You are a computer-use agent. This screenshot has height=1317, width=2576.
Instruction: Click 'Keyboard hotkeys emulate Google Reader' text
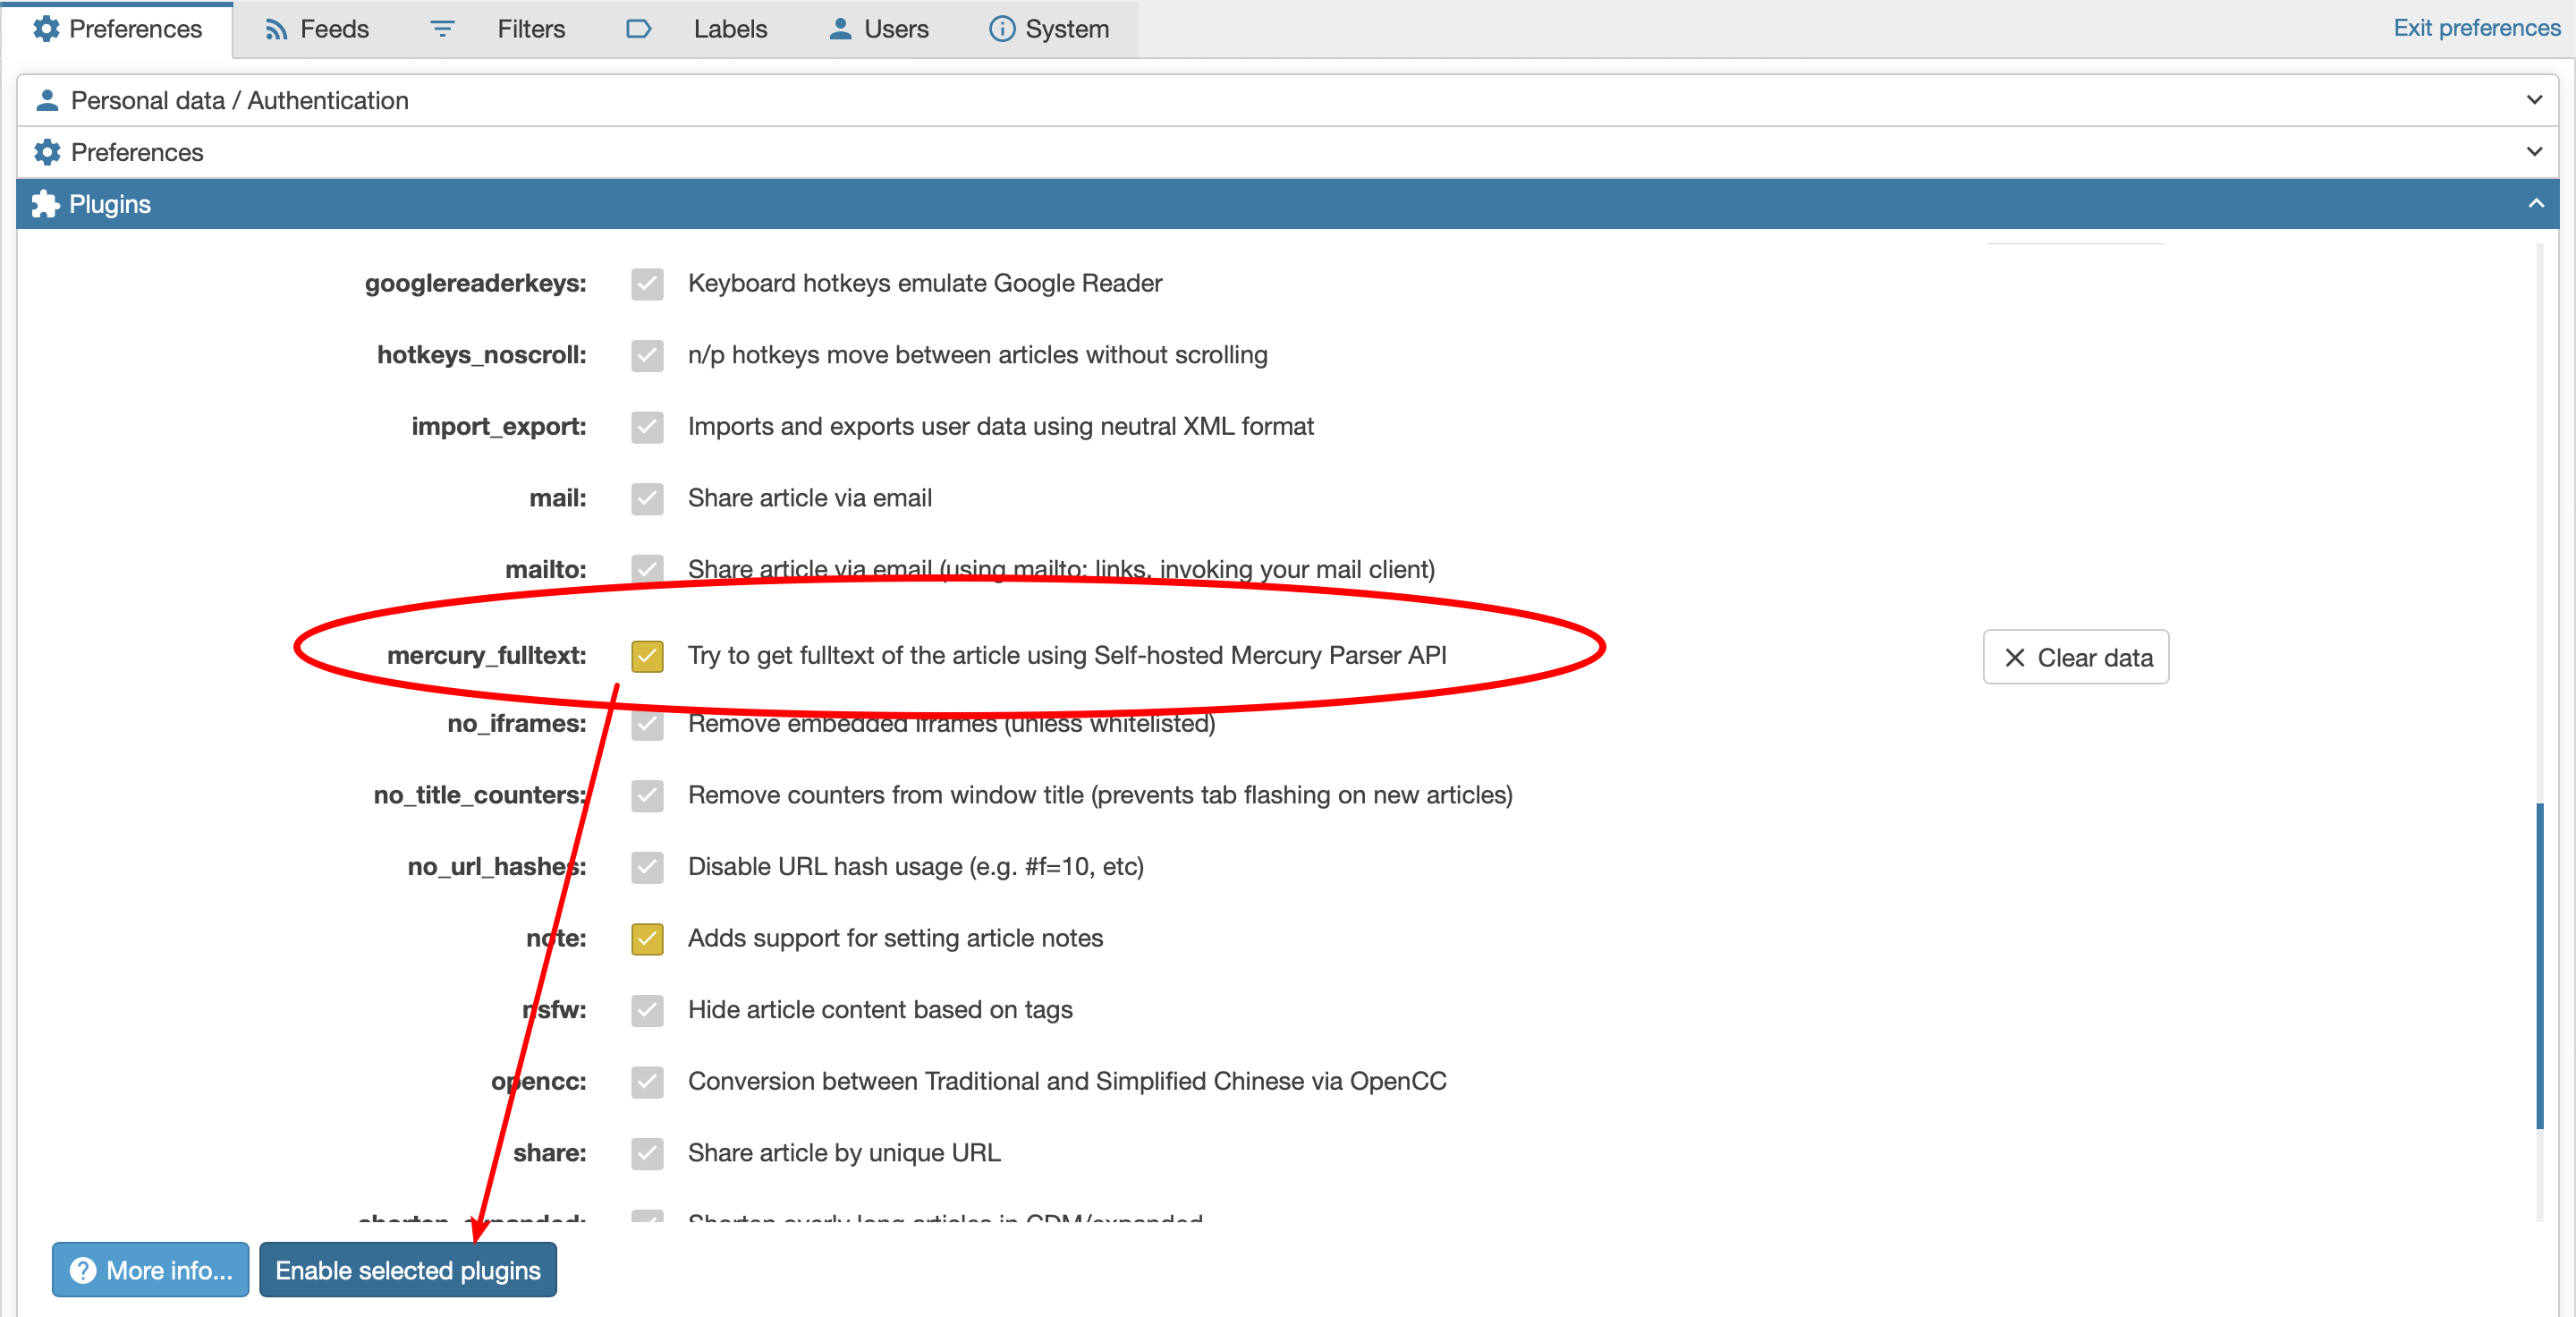tap(925, 283)
